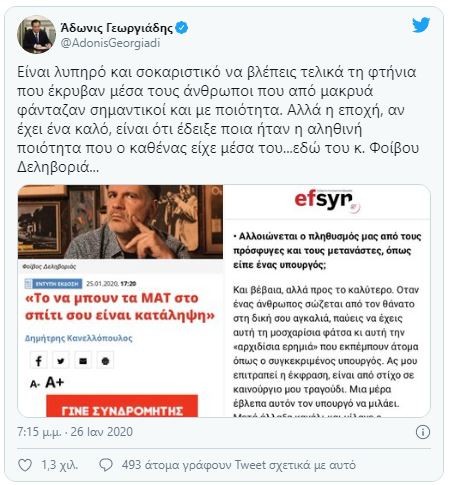
Task: Open the @AdonisGeorgiadi handle link
Action: click(x=110, y=43)
